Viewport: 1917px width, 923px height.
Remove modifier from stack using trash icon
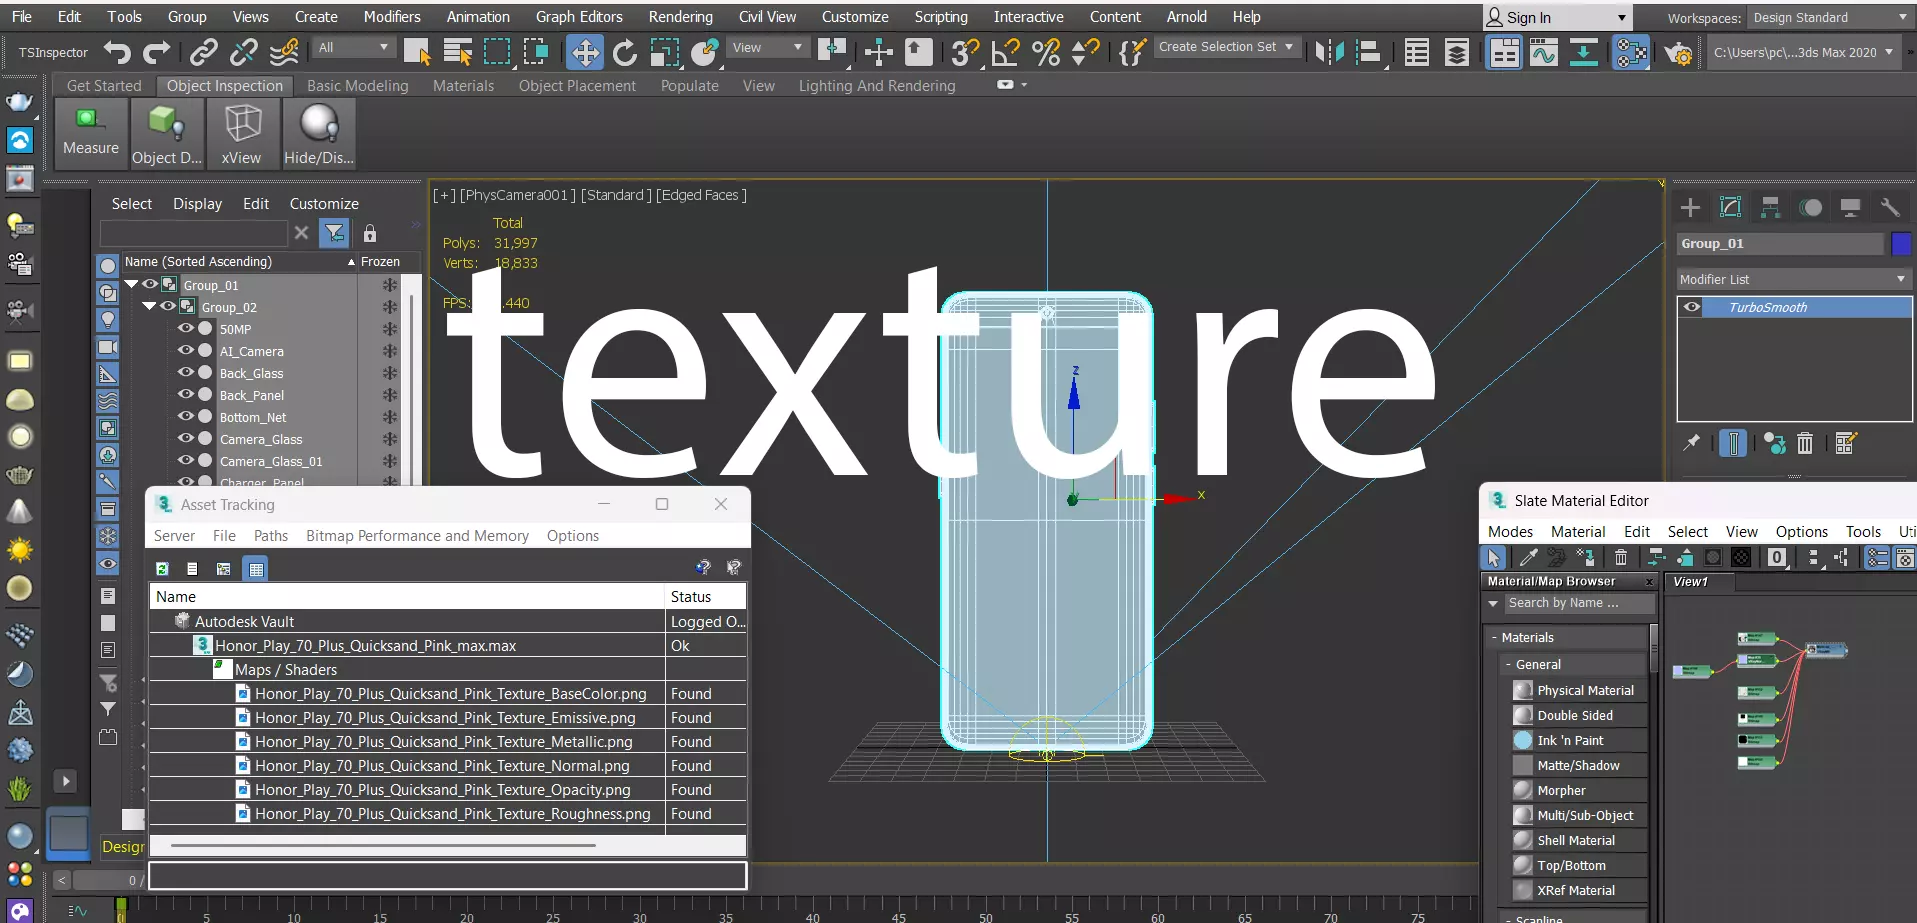tap(1805, 443)
